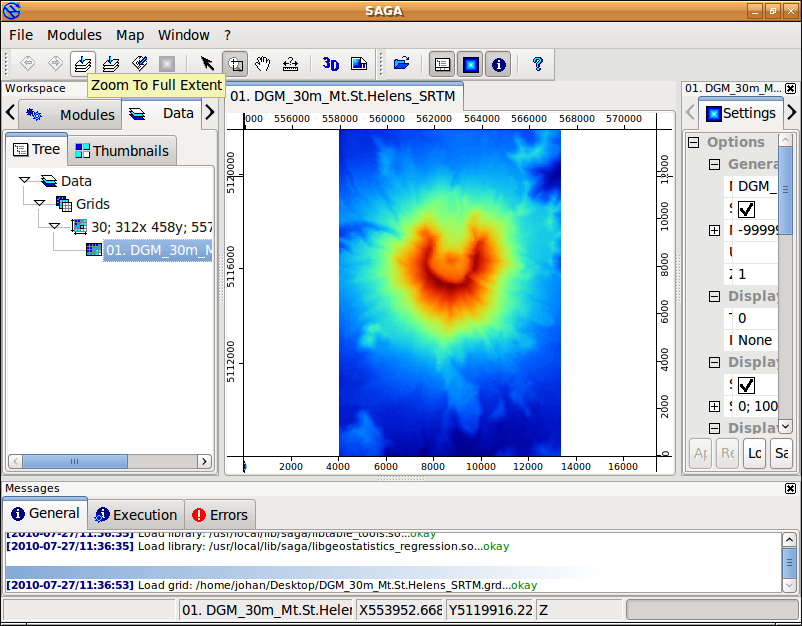Click the Load file folder icon
Image resolution: width=802 pixels, height=626 pixels.
401,64
